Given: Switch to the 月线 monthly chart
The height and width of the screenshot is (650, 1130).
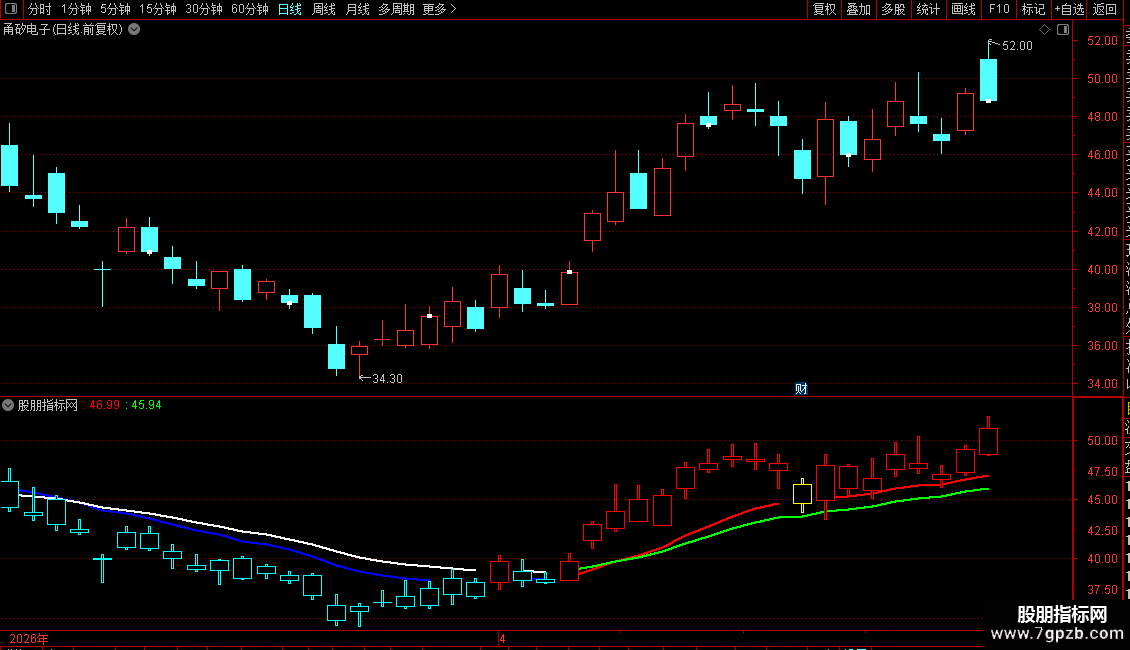Looking at the screenshot, I should 357,9.
